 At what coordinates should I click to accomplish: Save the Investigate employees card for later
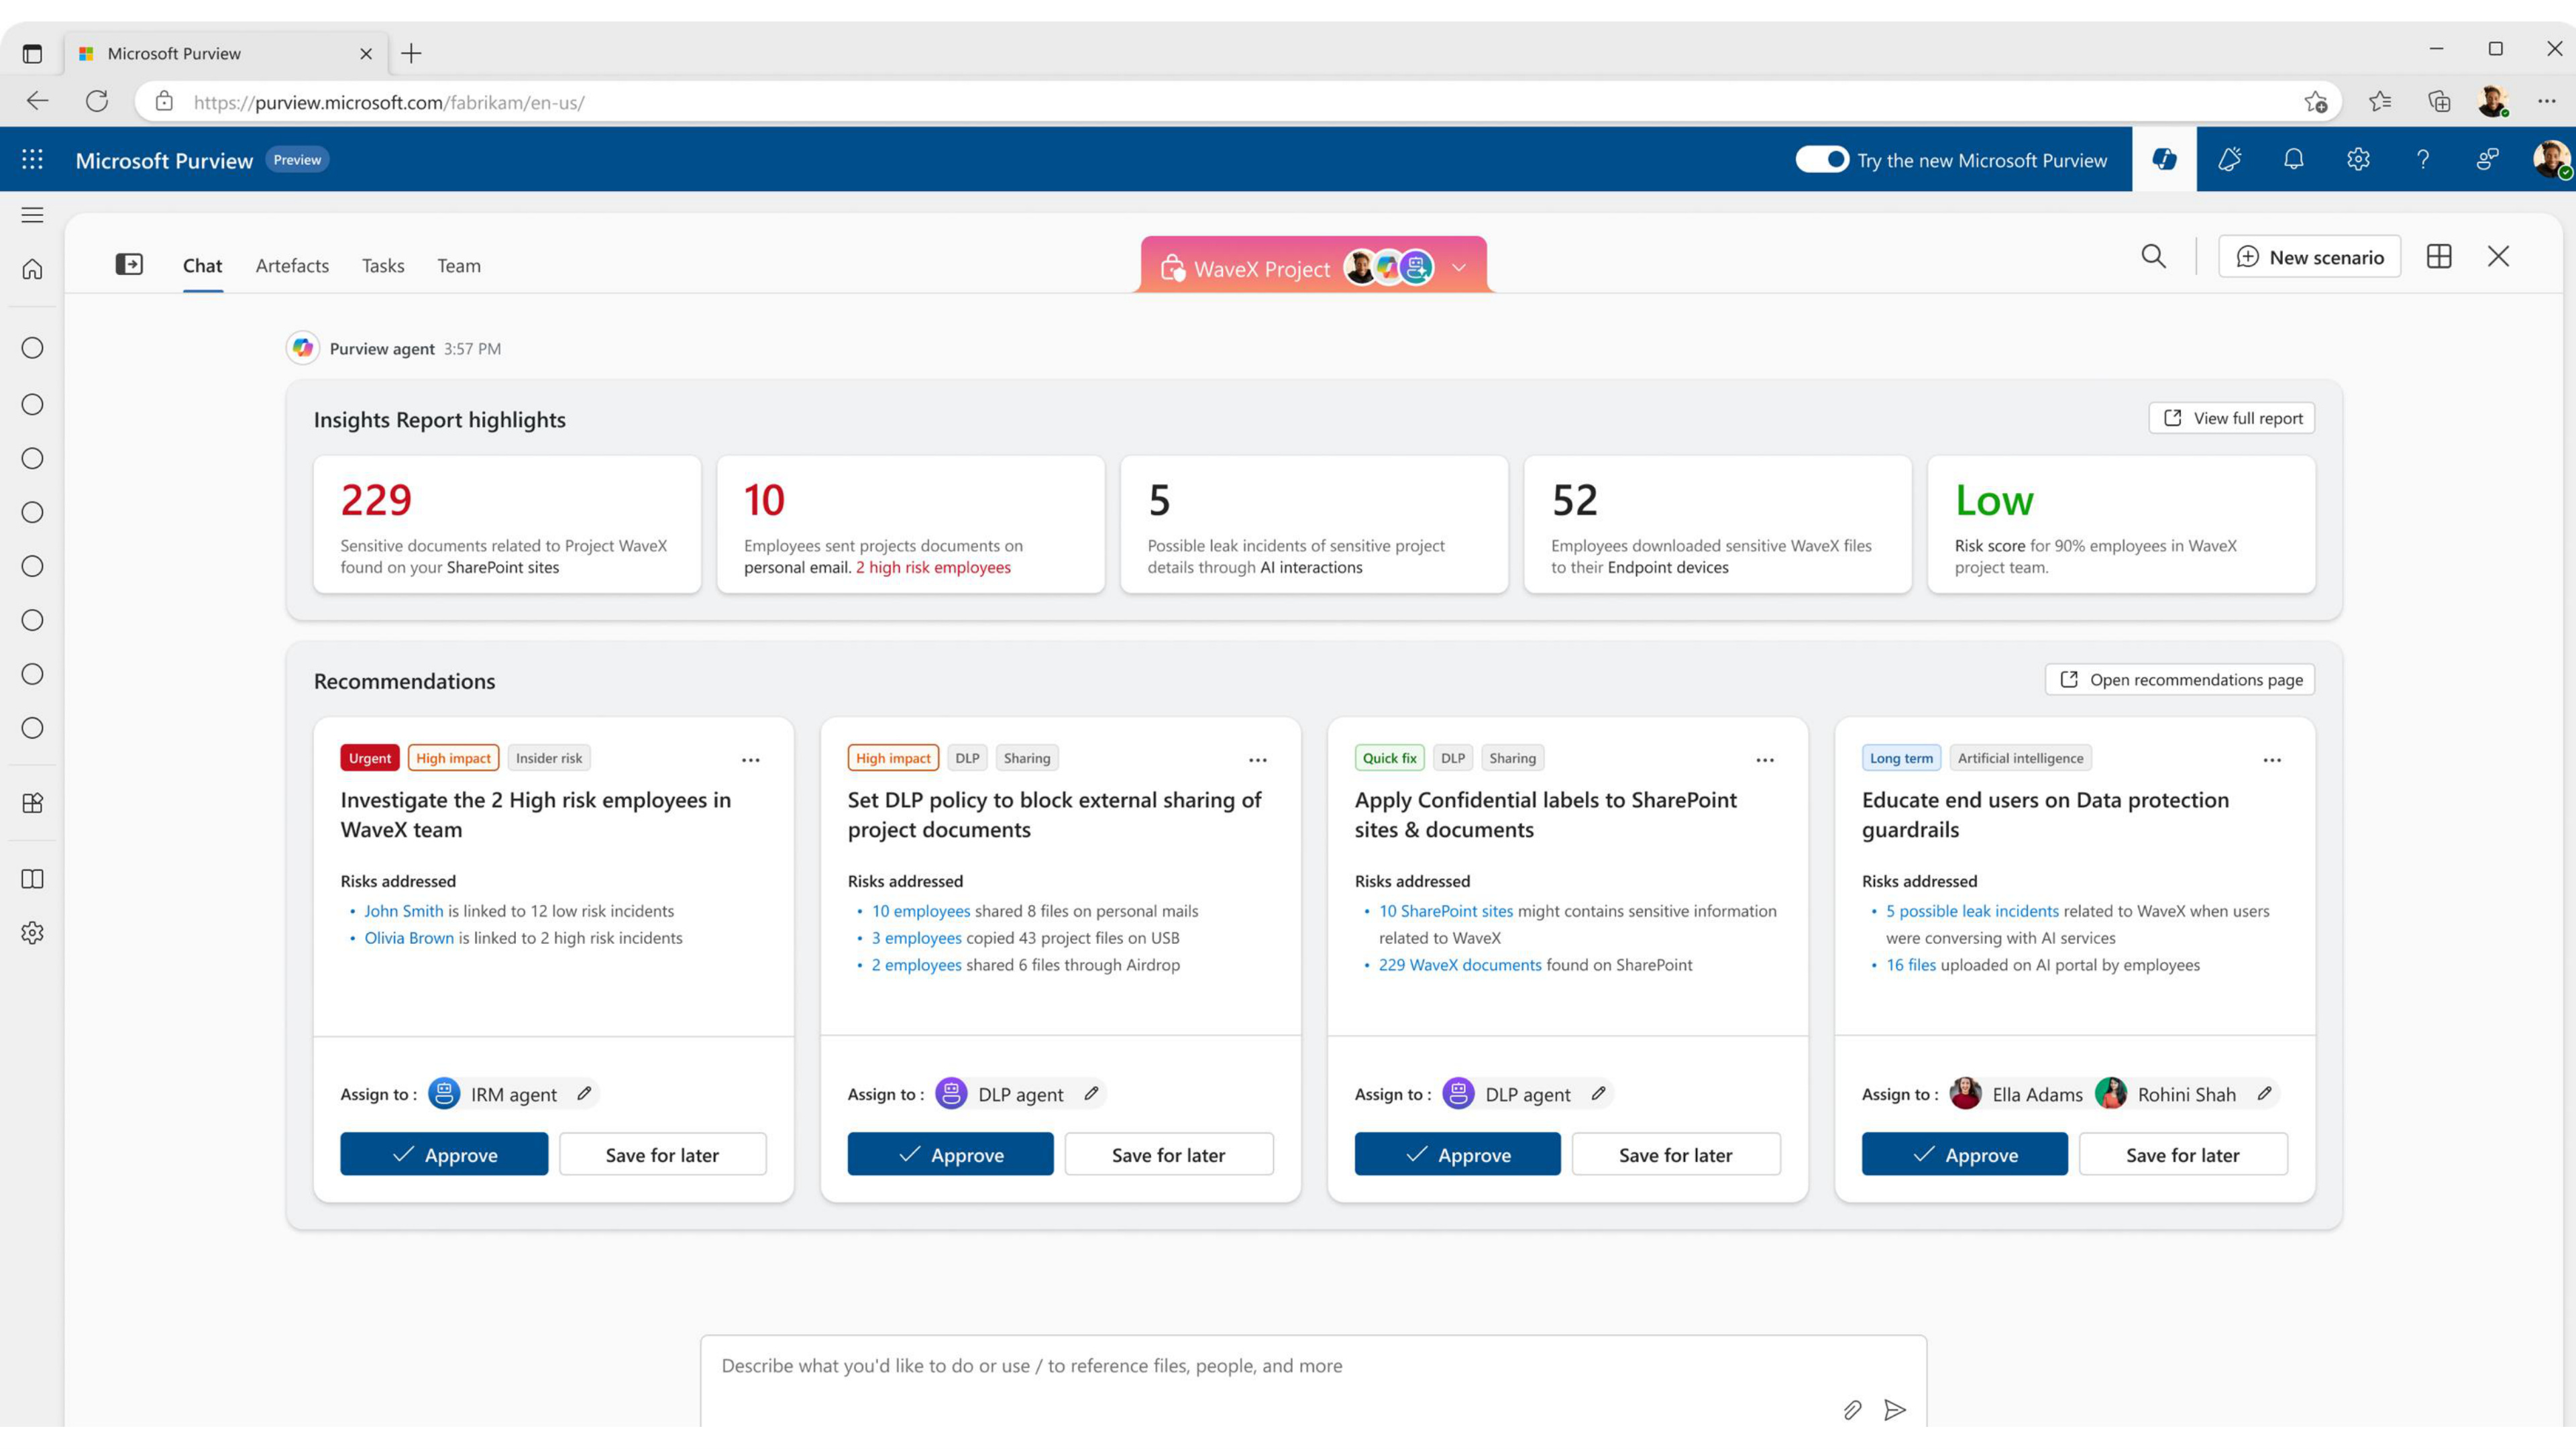coord(662,1154)
